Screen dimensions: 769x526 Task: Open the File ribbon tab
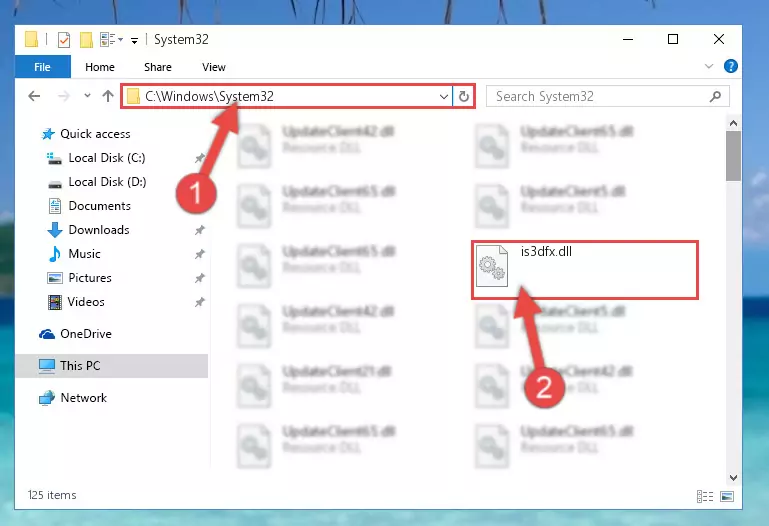click(x=43, y=67)
